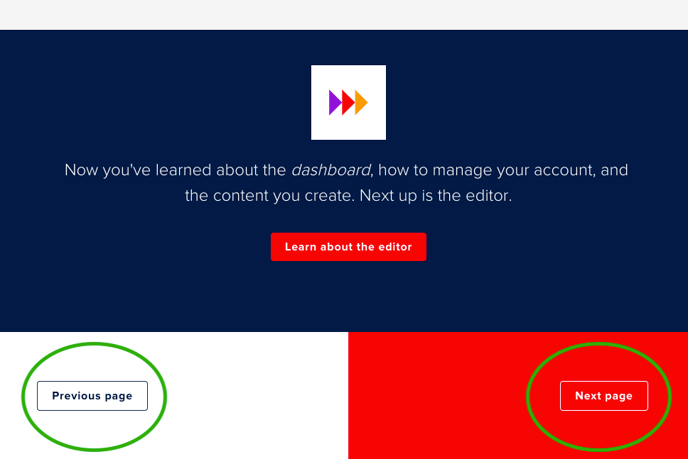Click the three-arrow logo icon
The height and width of the screenshot is (459, 688).
[x=348, y=102]
